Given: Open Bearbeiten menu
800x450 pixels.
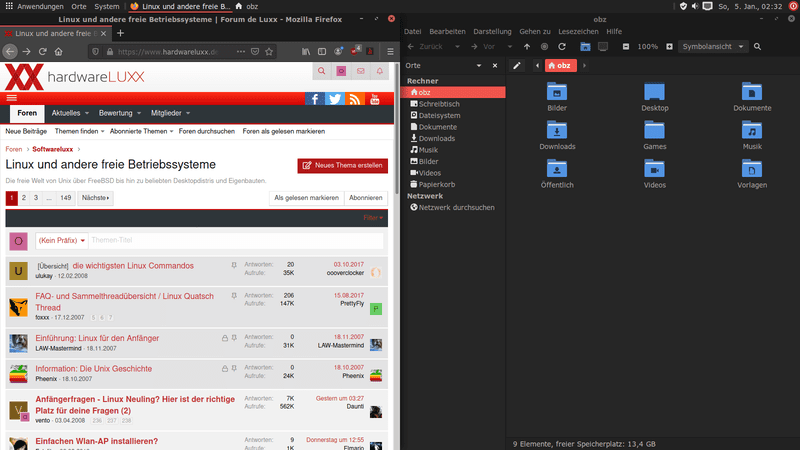Looking at the screenshot, I should (447, 32).
